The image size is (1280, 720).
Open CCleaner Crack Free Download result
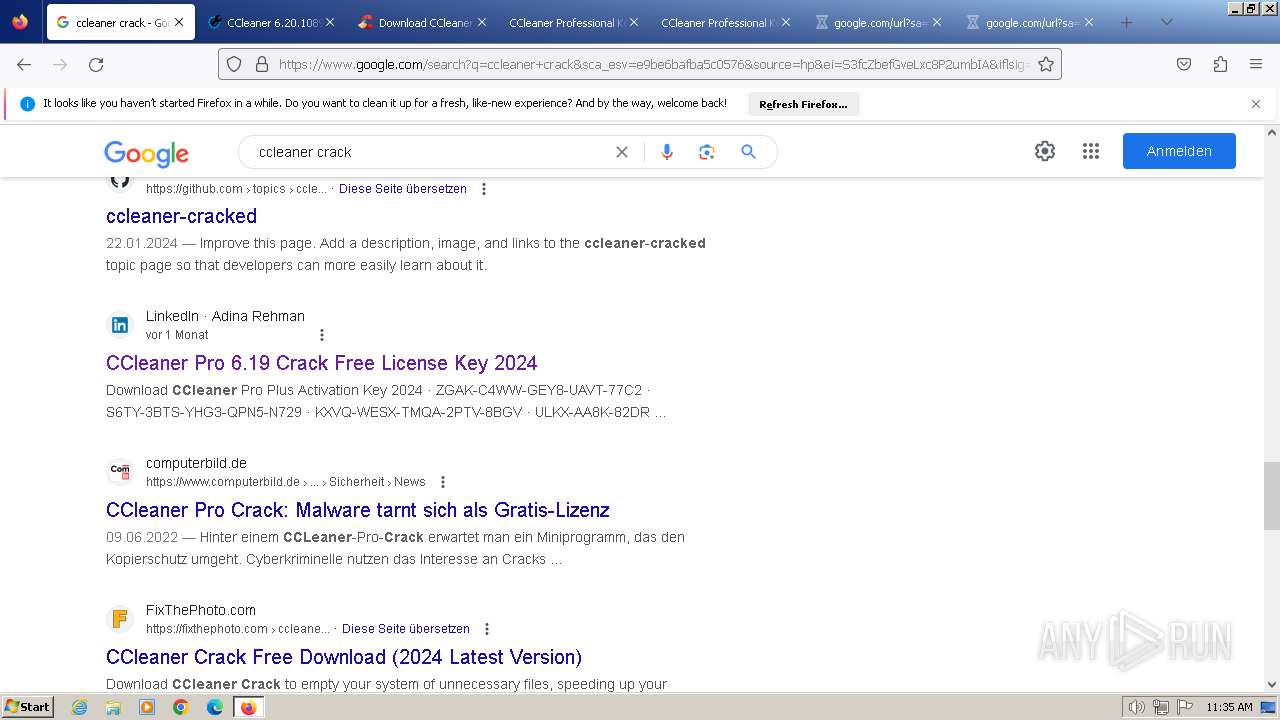point(344,657)
